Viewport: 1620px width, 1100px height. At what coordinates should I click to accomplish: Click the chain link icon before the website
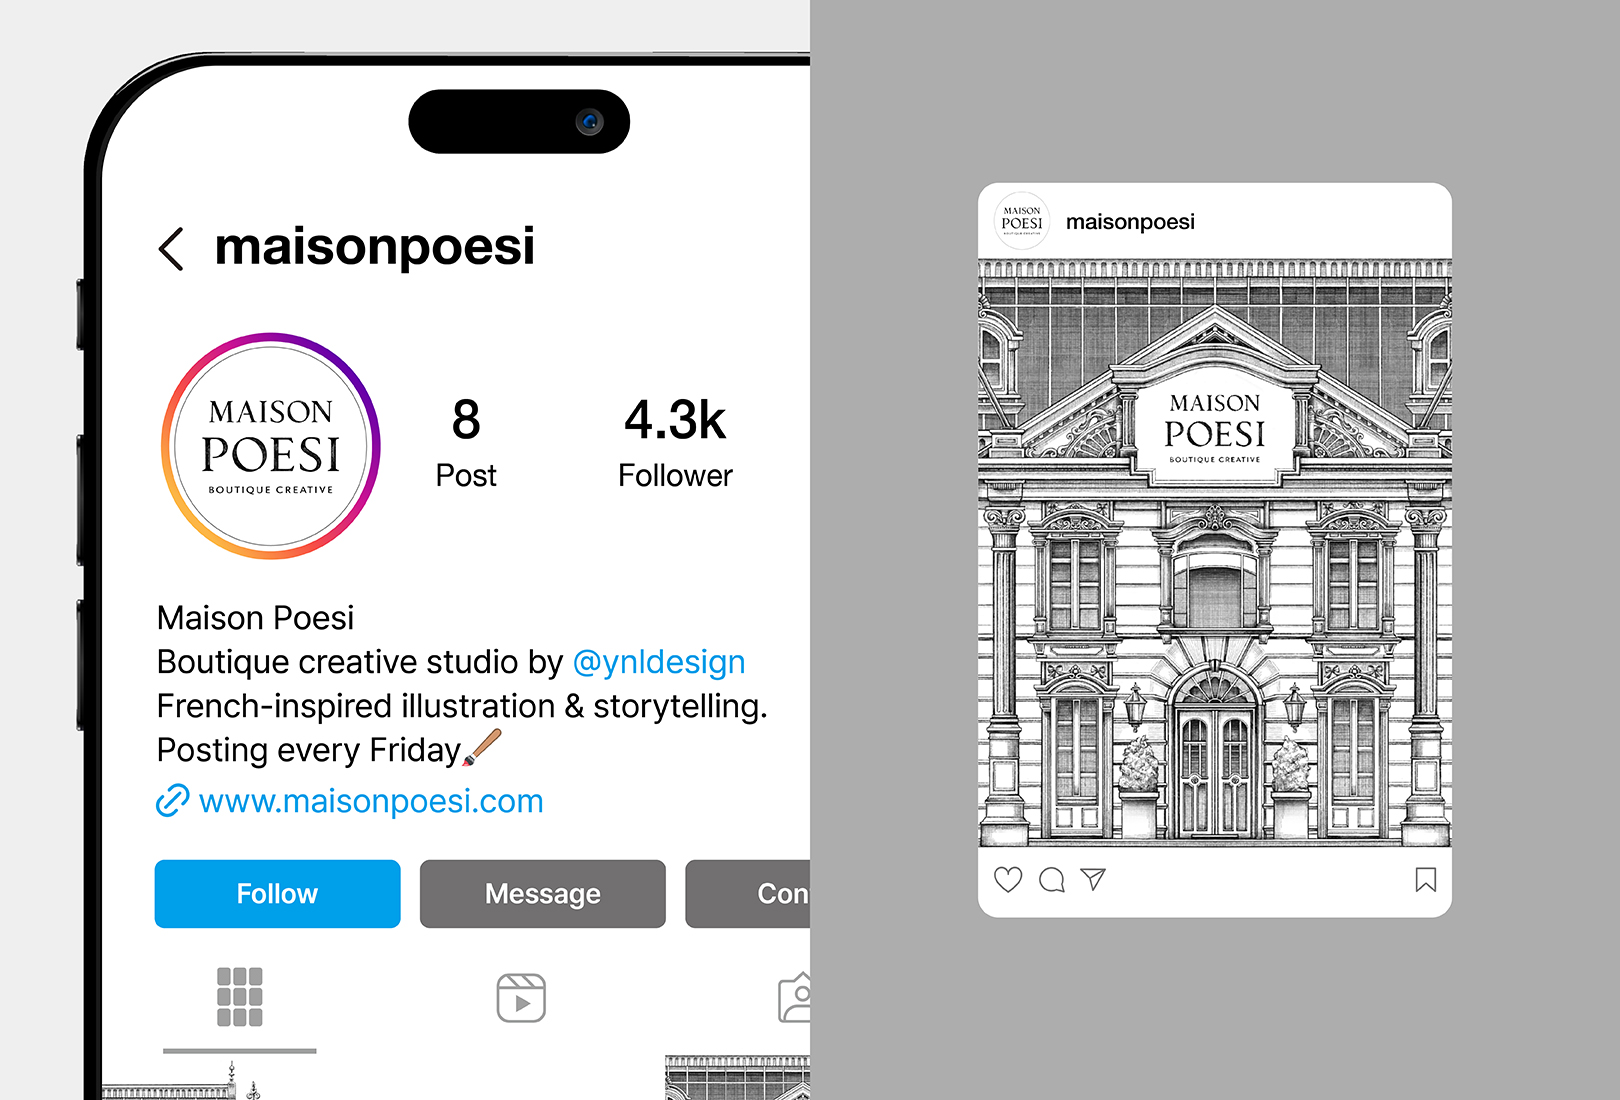(172, 801)
